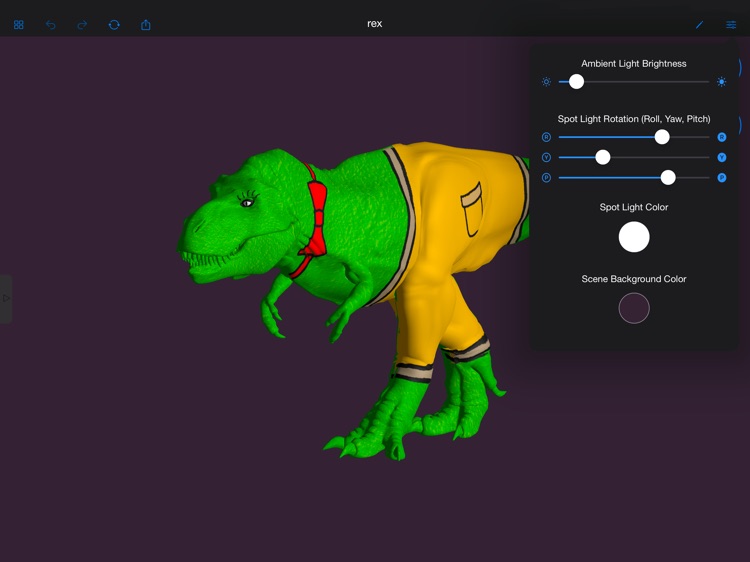Redo the last undone action
This screenshot has width=750, height=562.
point(82,25)
